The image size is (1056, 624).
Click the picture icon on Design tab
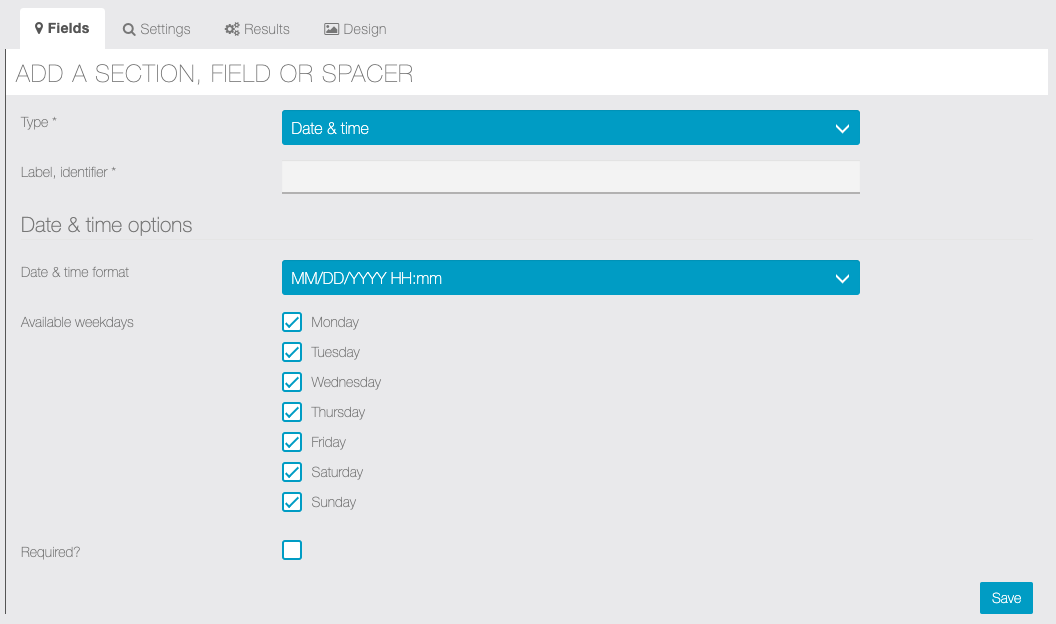[331, 30]
